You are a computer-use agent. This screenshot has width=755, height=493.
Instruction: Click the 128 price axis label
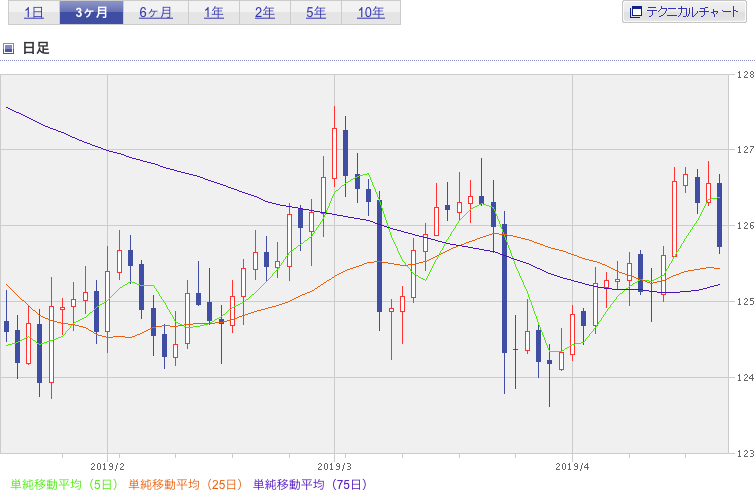tap(745, 75)
